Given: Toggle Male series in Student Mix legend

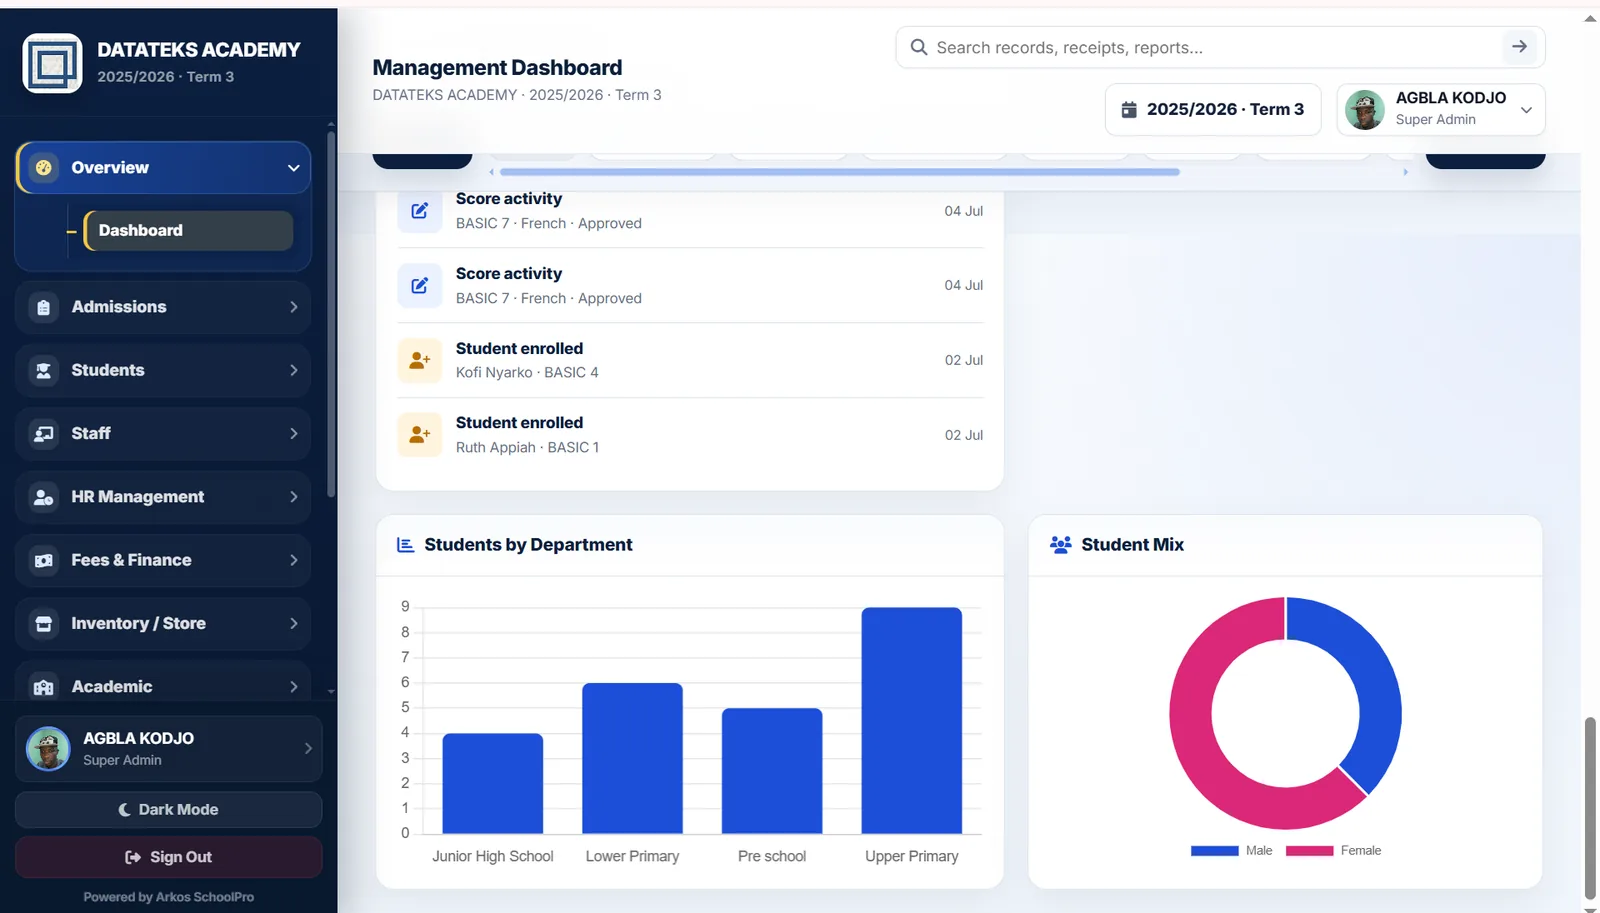Looking at the screenshot, I should 1231,851.
